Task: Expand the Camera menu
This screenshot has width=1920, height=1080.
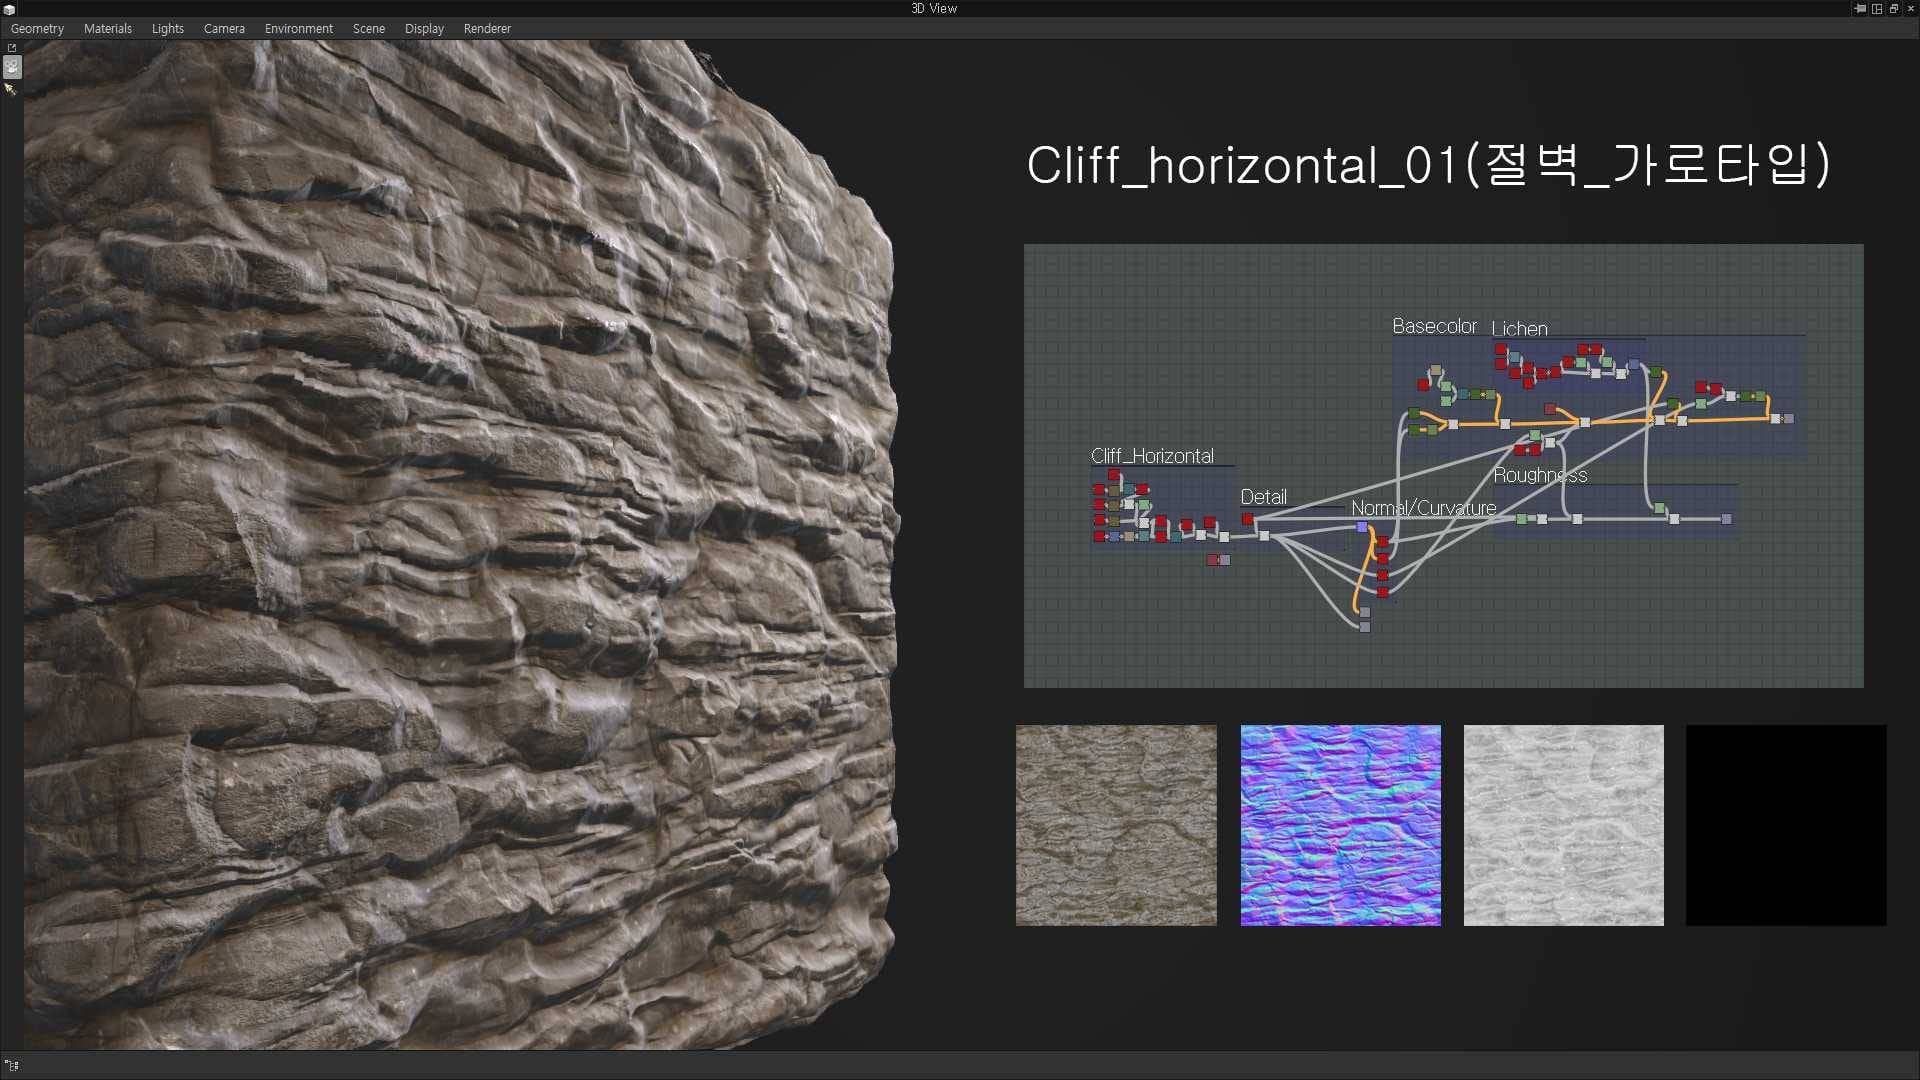Action: pyautogui.click(x=224, y=29)
